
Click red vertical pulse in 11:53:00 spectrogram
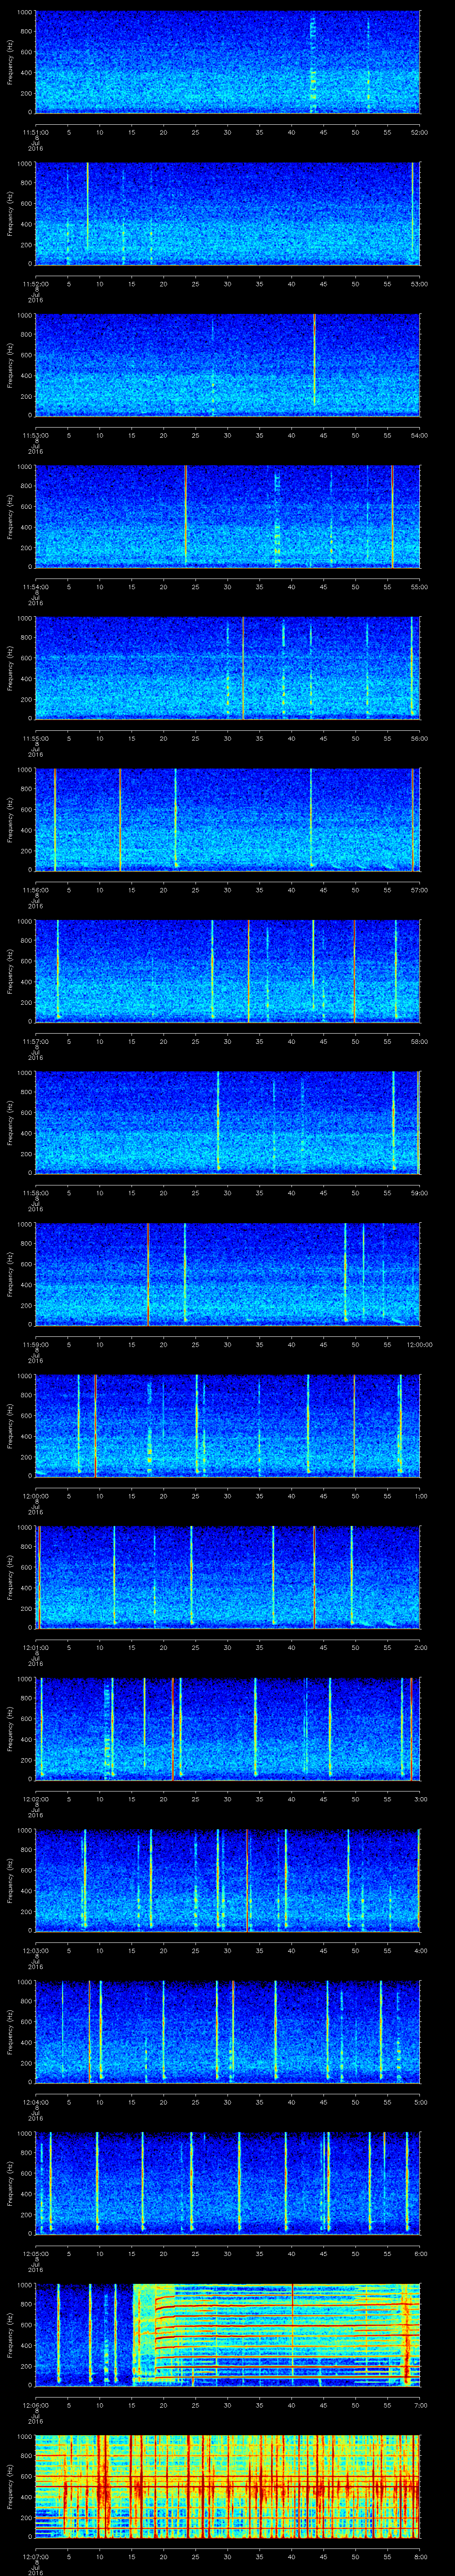click(314, 360)
